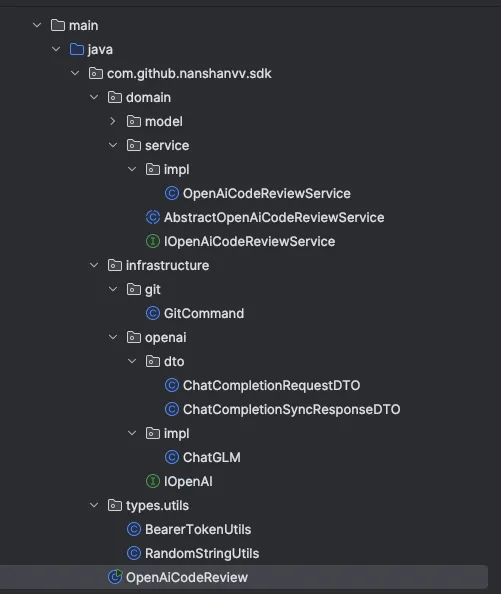Collapse the domain package
This screenshot has width=501, height=594.
pos(94,97)
